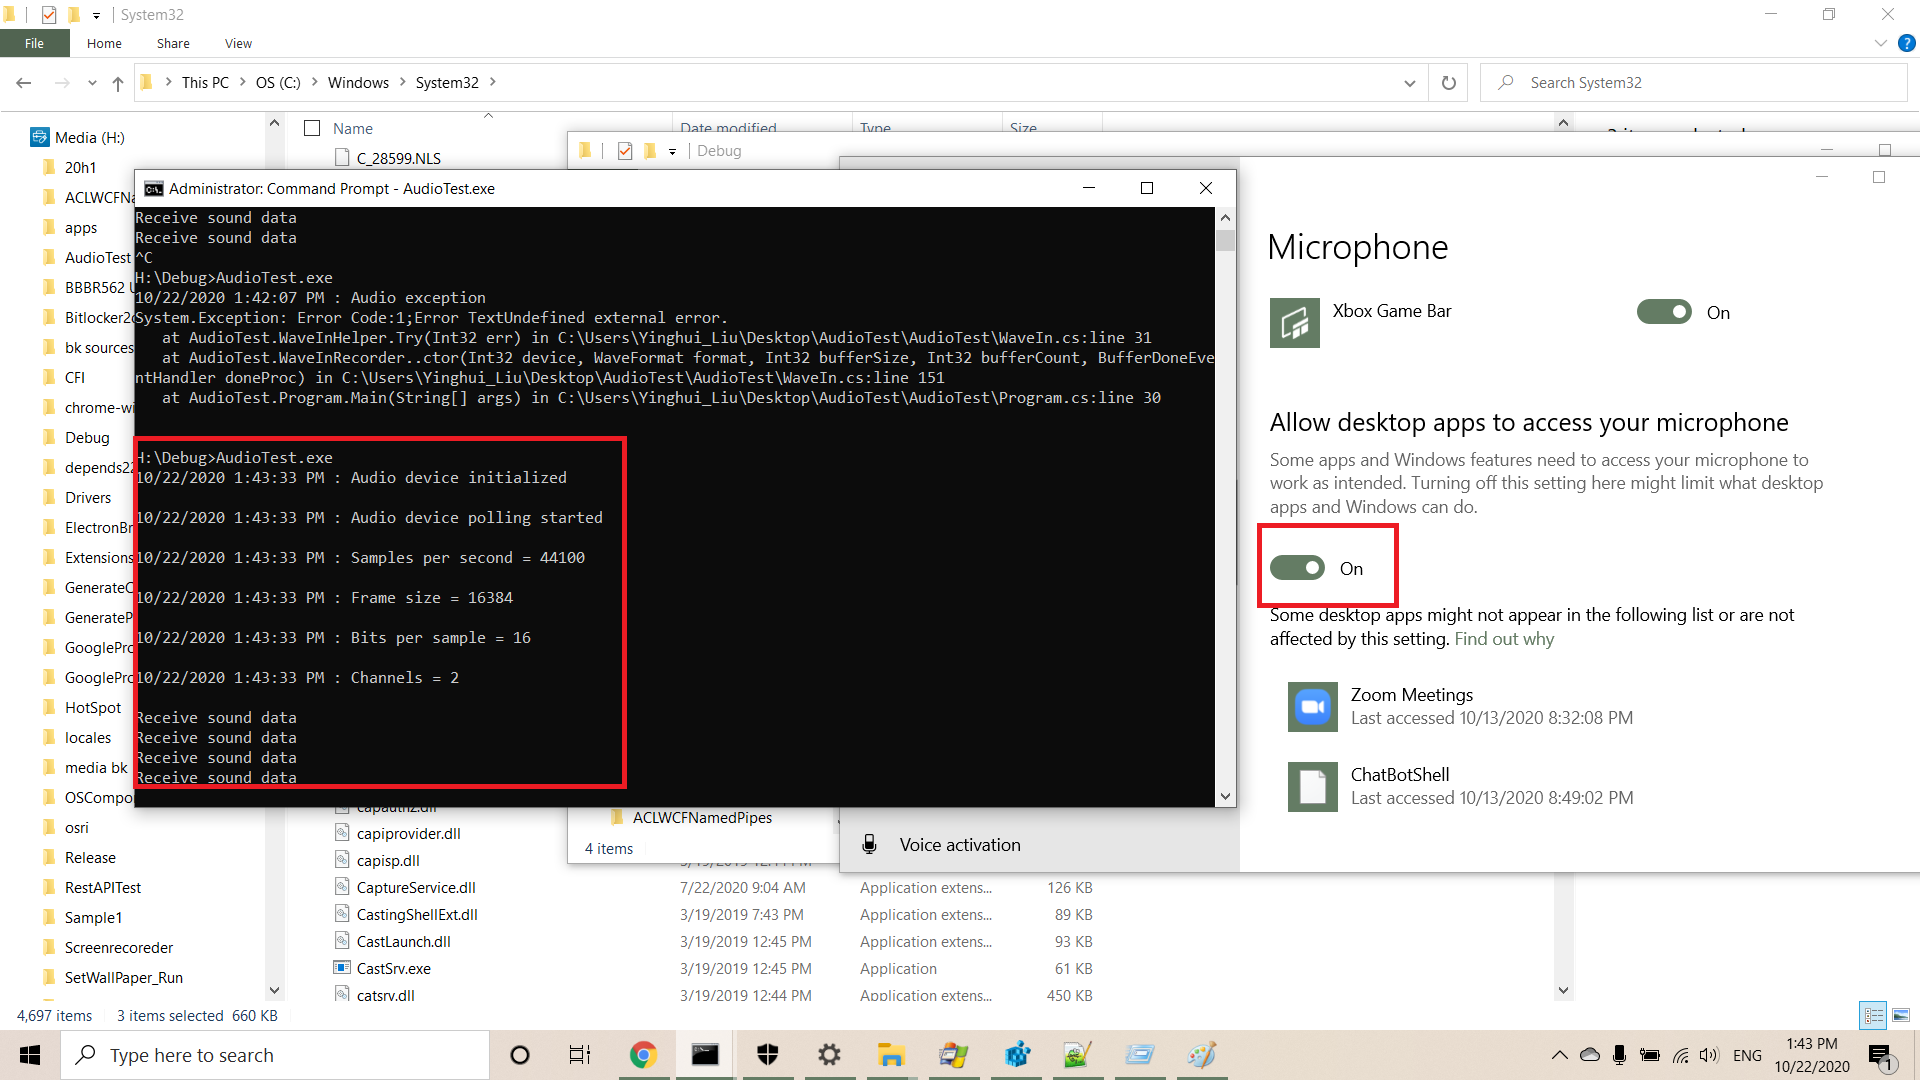
Task: Open File Explorer help
Action: pyautogui.click(x=1906, y=43)
